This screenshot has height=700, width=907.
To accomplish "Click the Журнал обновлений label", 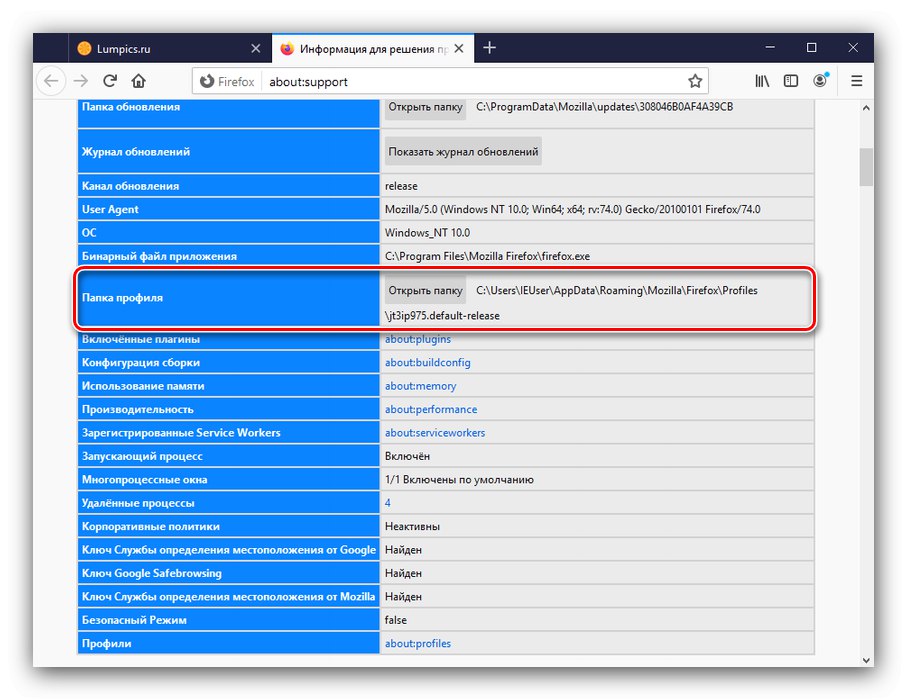I will pyautogui.click(x=135, y=152).
